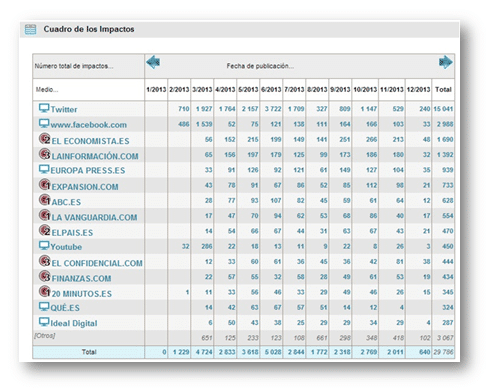The height and width of the screenshot is (388, 503).
Task: Click the Otros total 3 067
Action: click(445, 338)
